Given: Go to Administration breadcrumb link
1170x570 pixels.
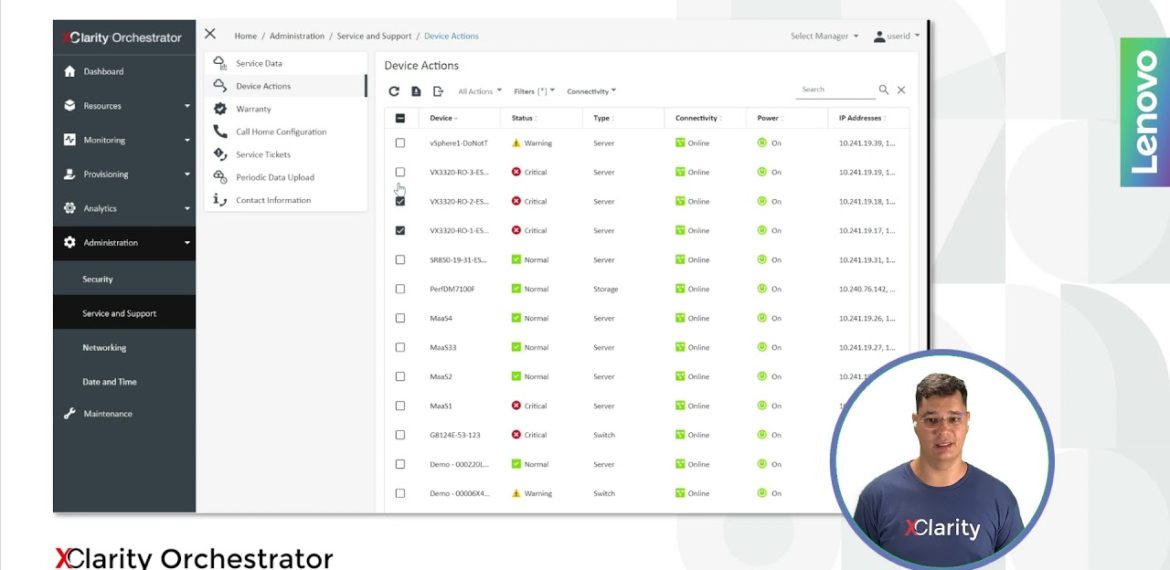Looking at the screenshot, I should click(297, 36).
